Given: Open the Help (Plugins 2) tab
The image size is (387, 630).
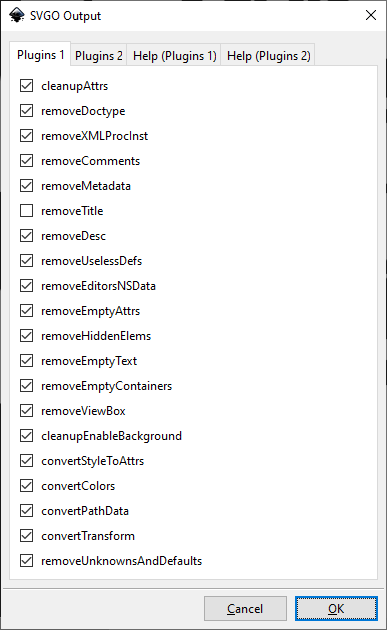Looking at the screenshot, I should tap(268, 55).
